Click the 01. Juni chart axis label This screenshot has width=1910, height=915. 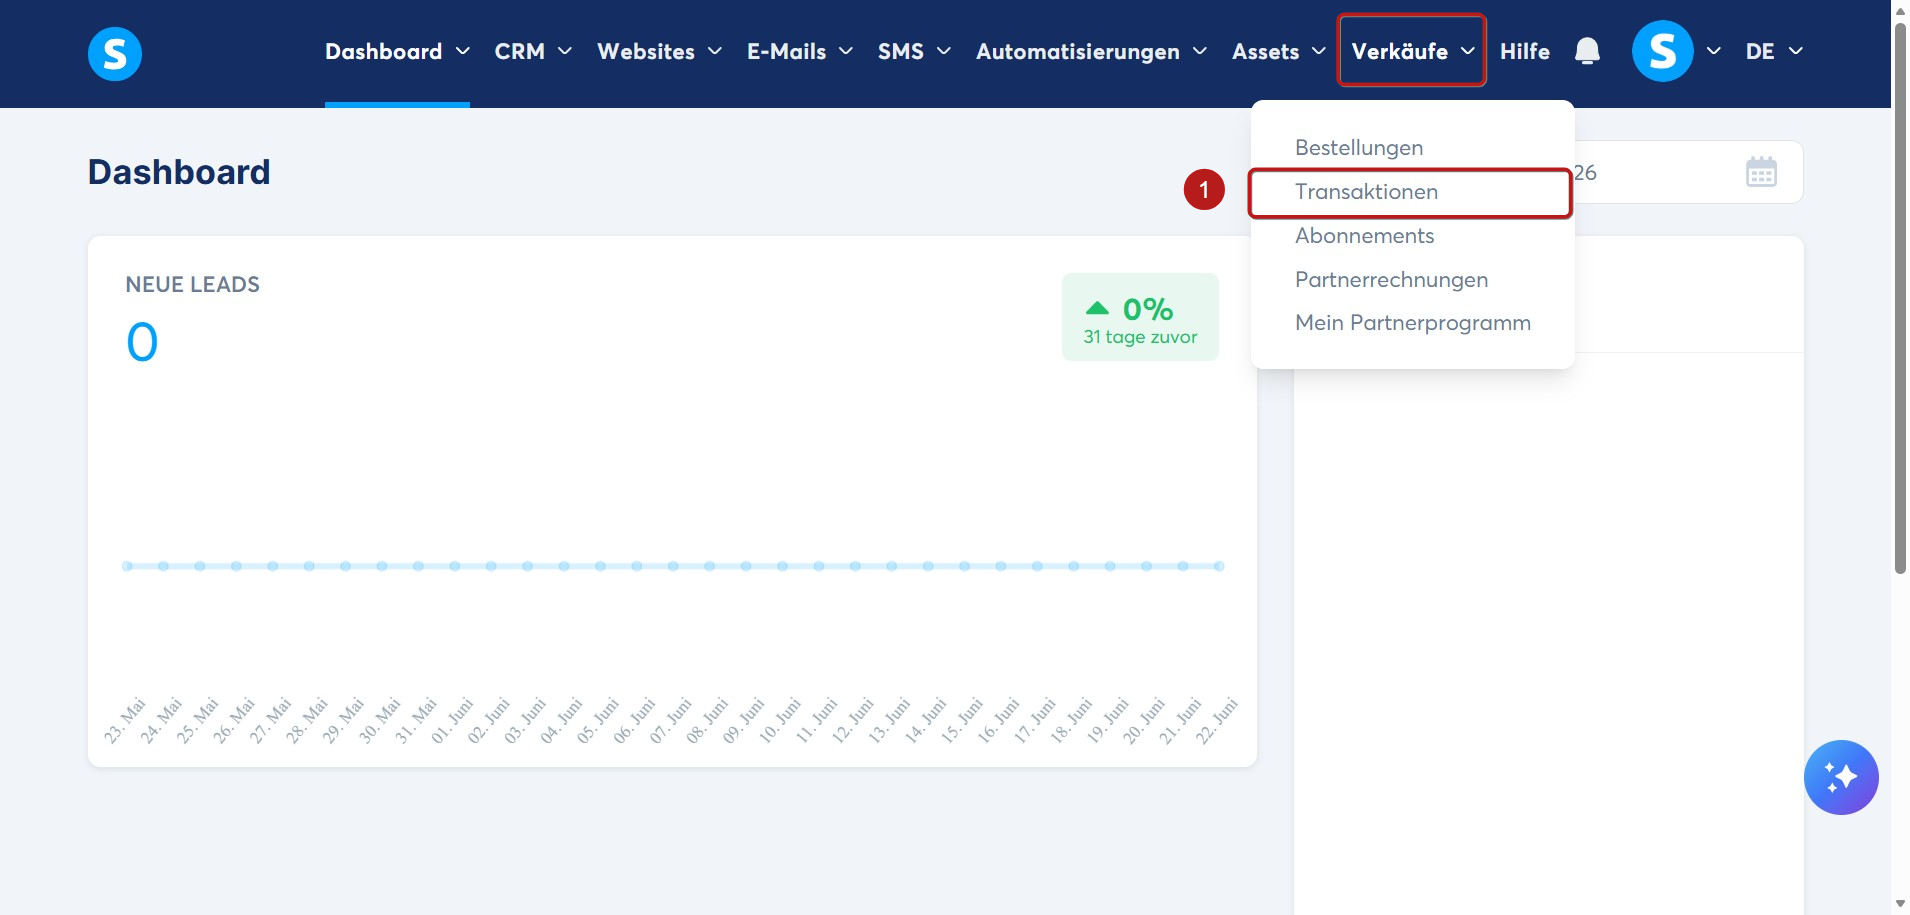tap(452, 721)
